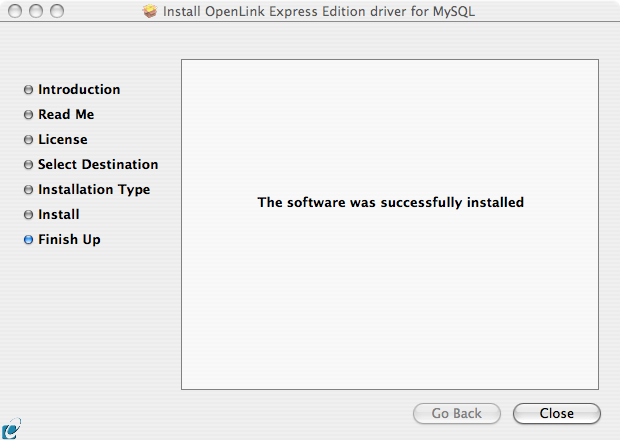Click the Select Destination step bullet
620x440 pixels.
(28, 164)
